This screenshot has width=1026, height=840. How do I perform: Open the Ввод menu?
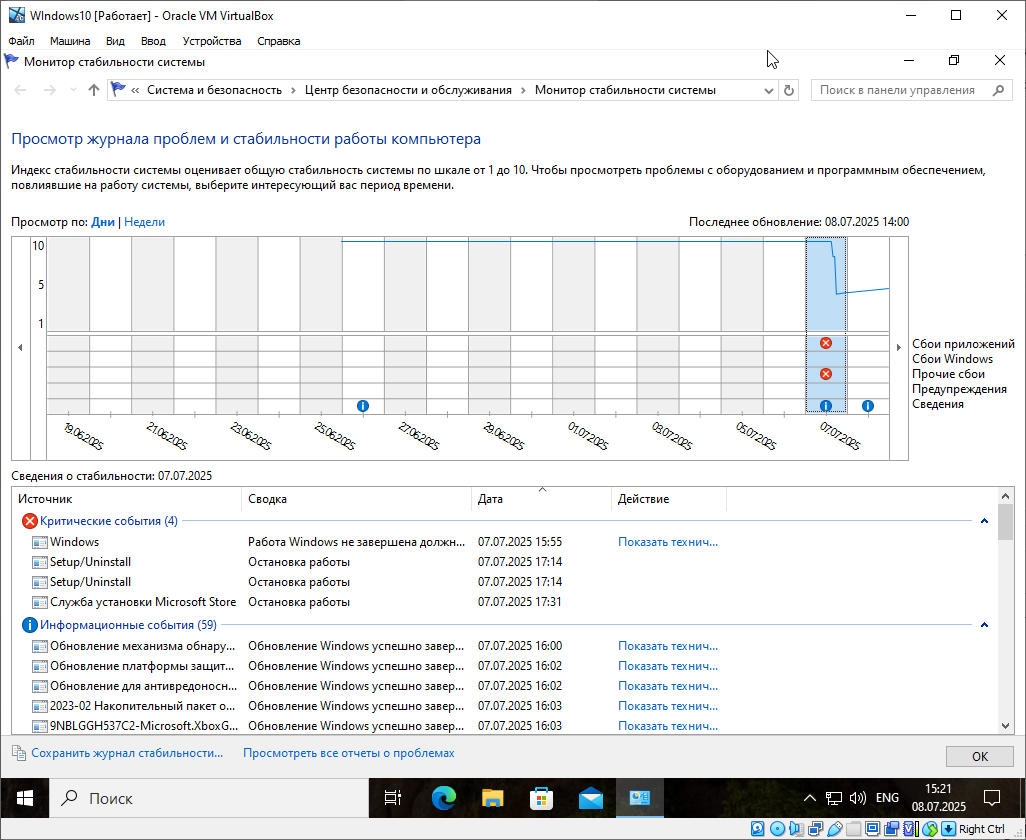pos(153,41)
